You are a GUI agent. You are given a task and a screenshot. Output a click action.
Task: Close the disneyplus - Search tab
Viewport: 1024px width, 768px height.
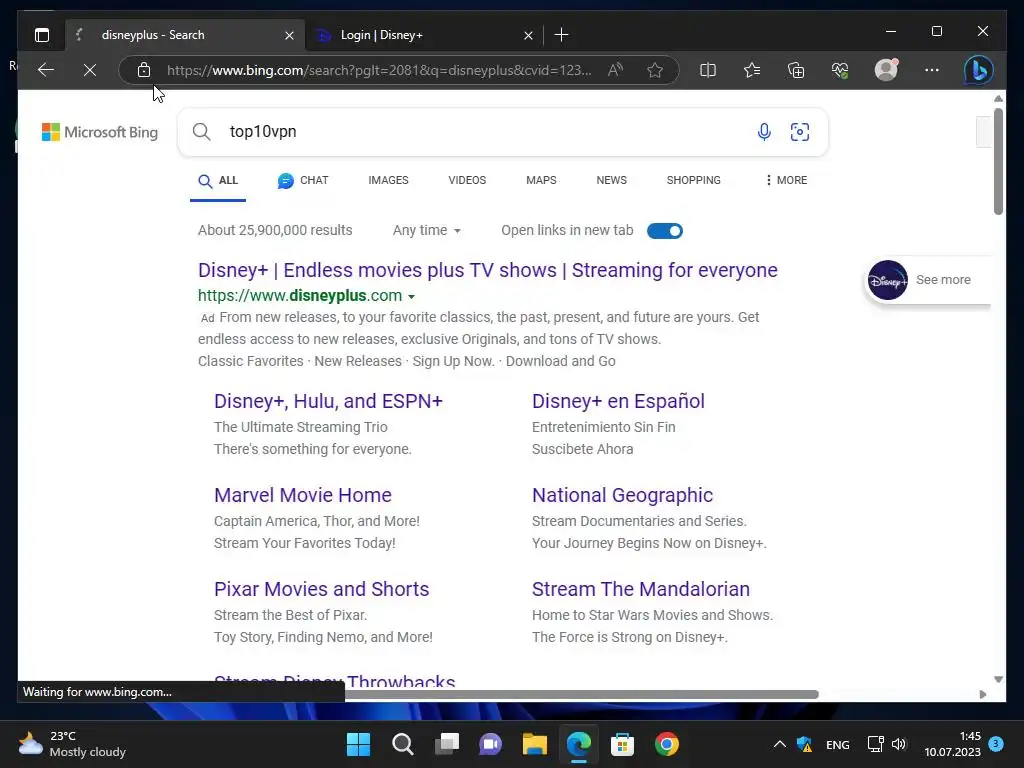tap(289, 35)
